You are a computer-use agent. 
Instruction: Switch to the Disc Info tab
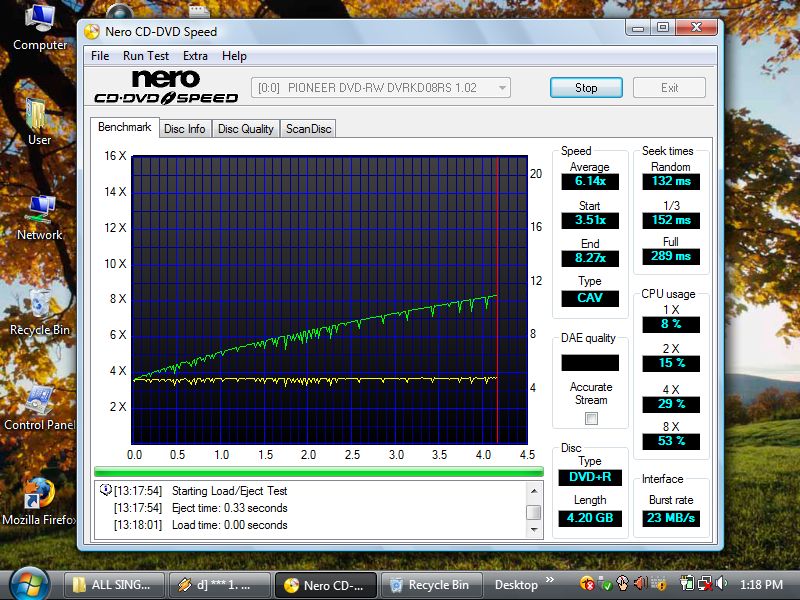pos(185,129)
